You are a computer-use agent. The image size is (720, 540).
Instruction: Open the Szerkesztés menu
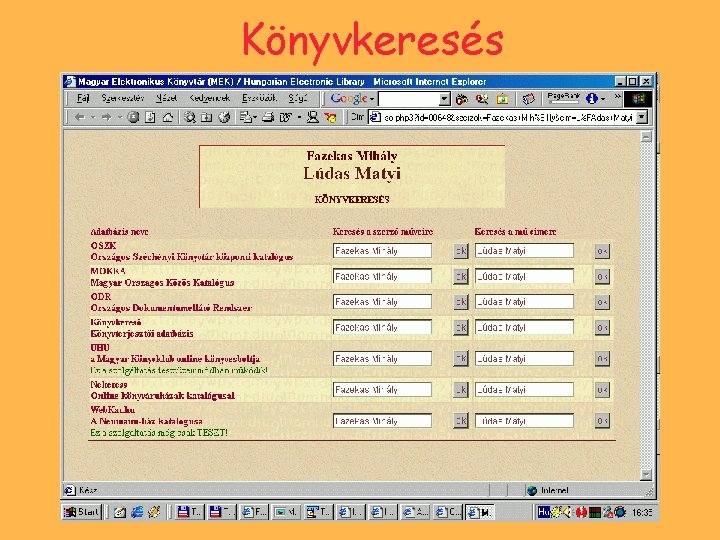[x=123, y=98]
